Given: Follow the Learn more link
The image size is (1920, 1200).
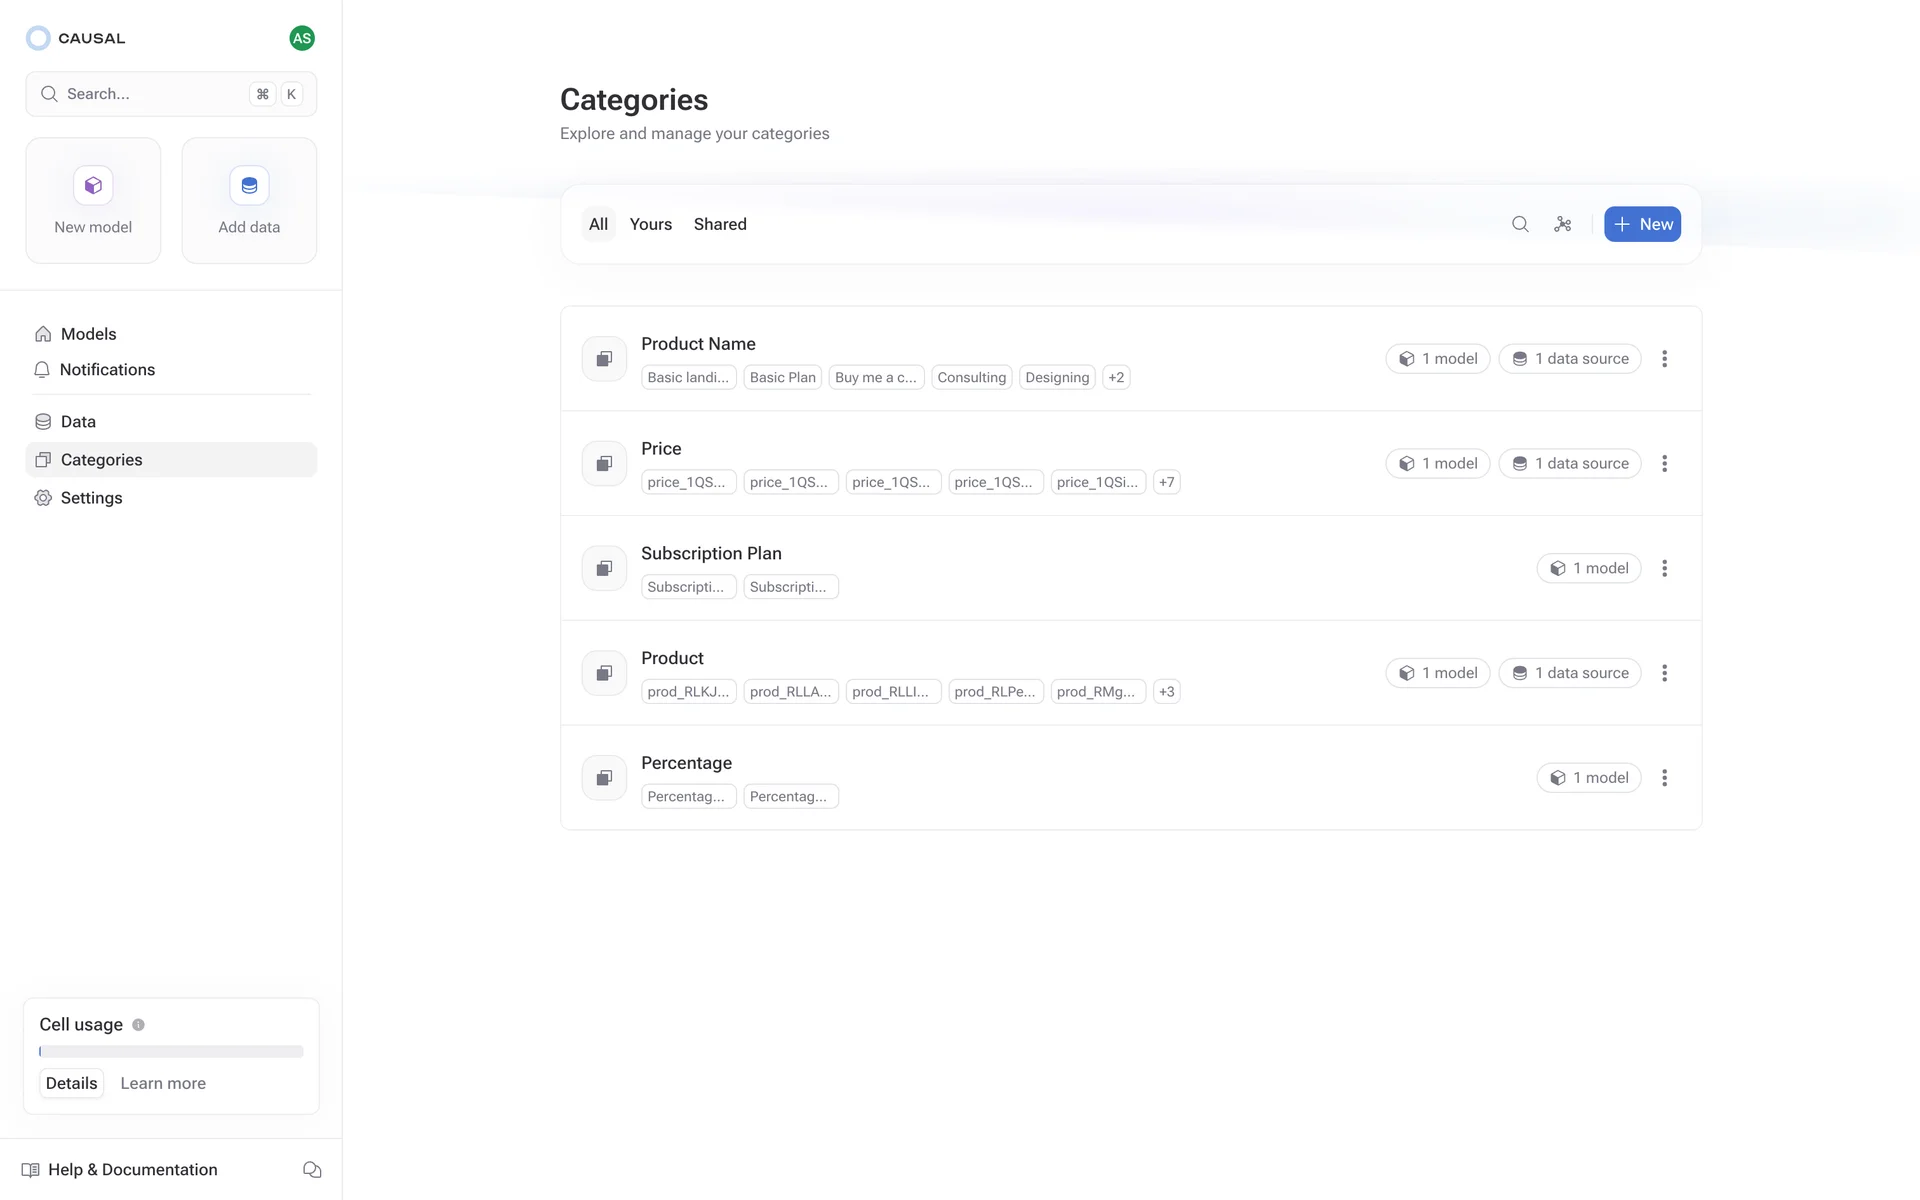Looking at the screenshot, I should [163, 1083].
